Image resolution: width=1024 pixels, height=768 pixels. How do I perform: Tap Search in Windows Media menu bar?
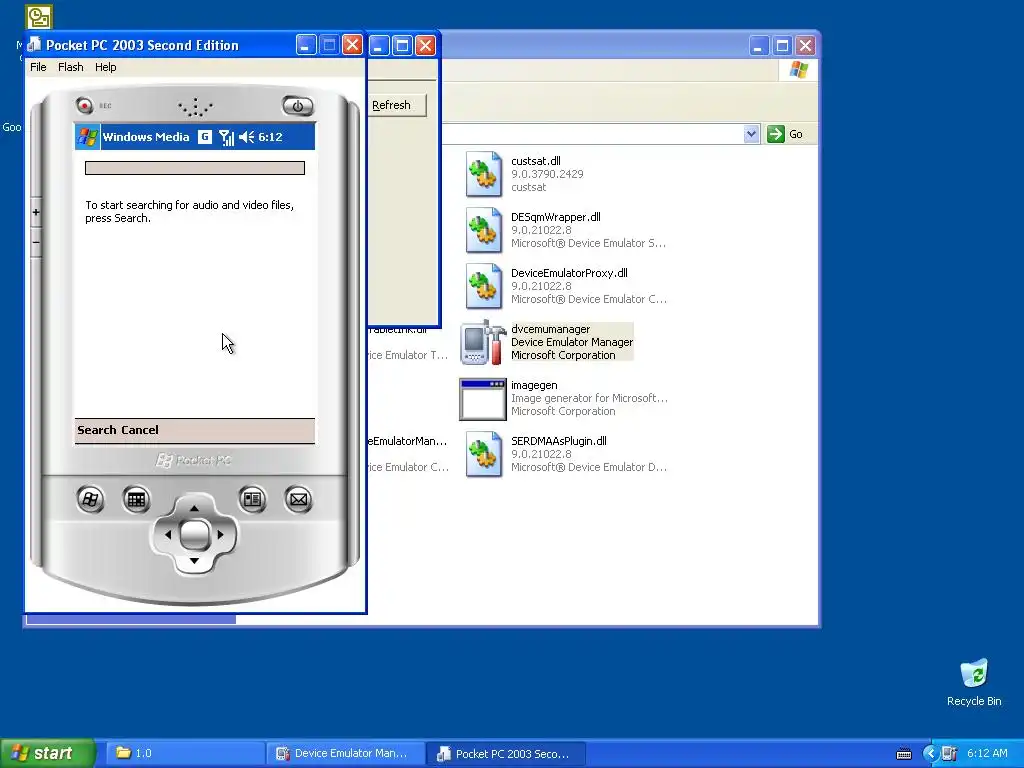pyautogui.click(x=97, y=430)
